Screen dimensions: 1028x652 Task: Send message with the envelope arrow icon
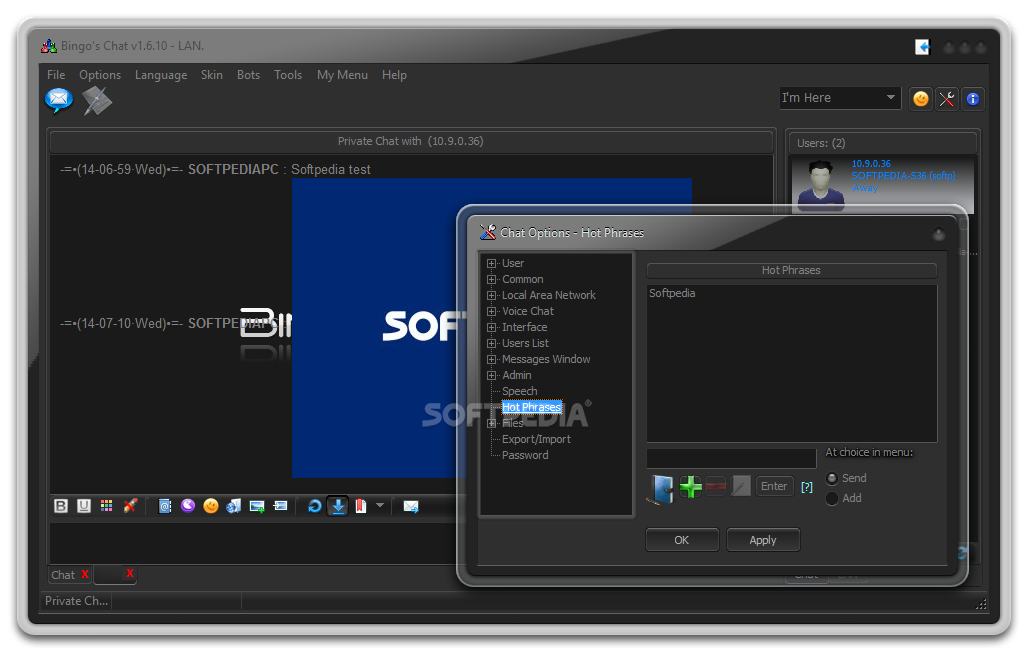(411, 506)
